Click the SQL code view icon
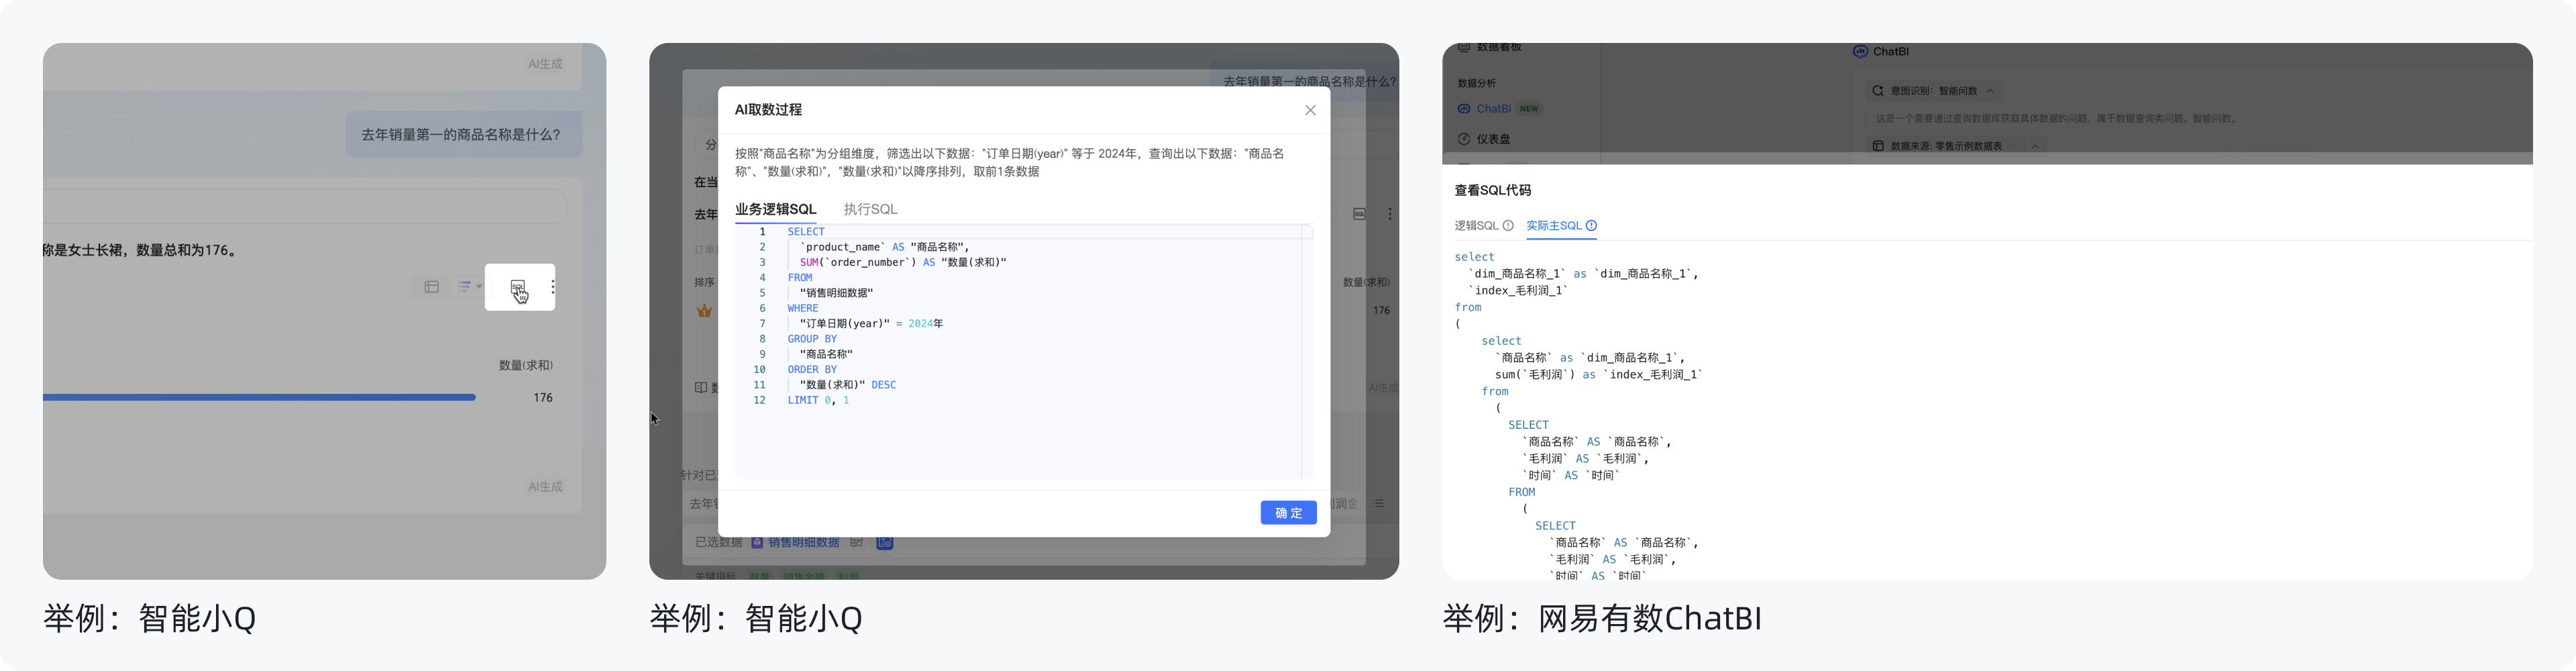The height and width of the screenshot is (671, 2576). pos(518,287)
